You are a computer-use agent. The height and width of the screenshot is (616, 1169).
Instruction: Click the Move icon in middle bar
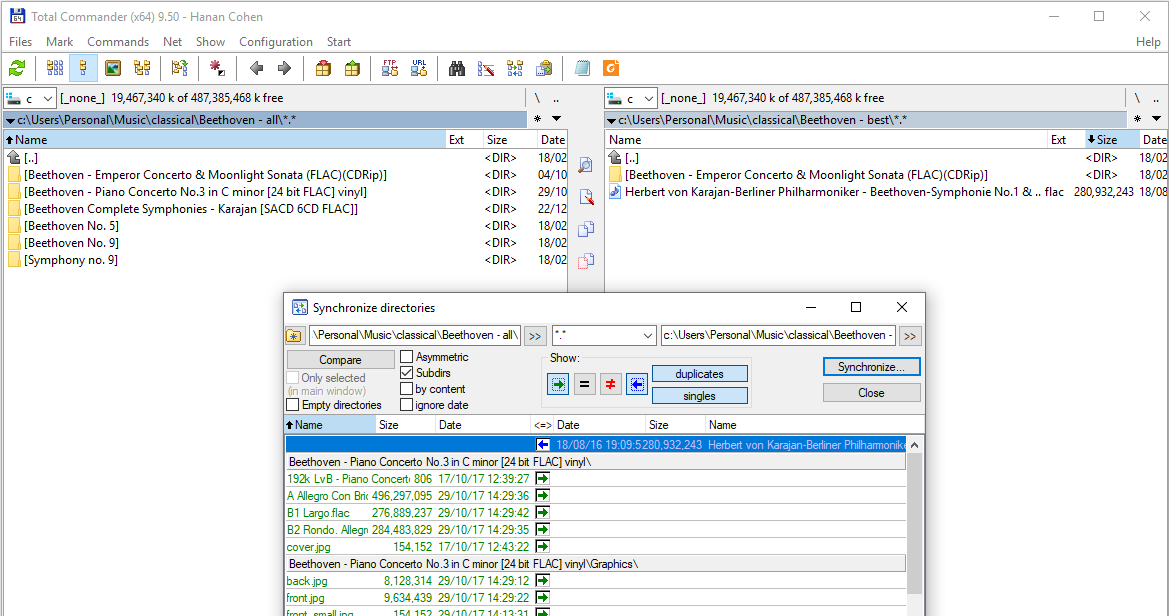tap(586, 261)
